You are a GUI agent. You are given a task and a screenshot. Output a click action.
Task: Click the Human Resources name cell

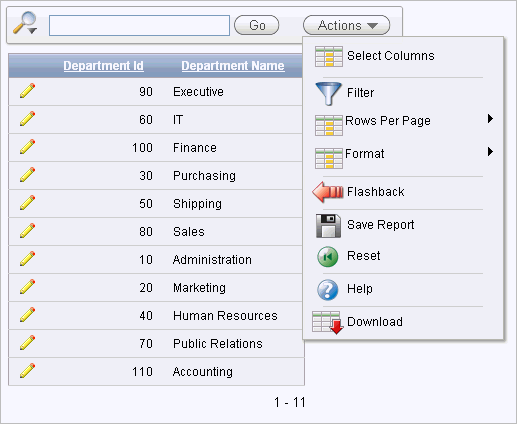[225, 315]
